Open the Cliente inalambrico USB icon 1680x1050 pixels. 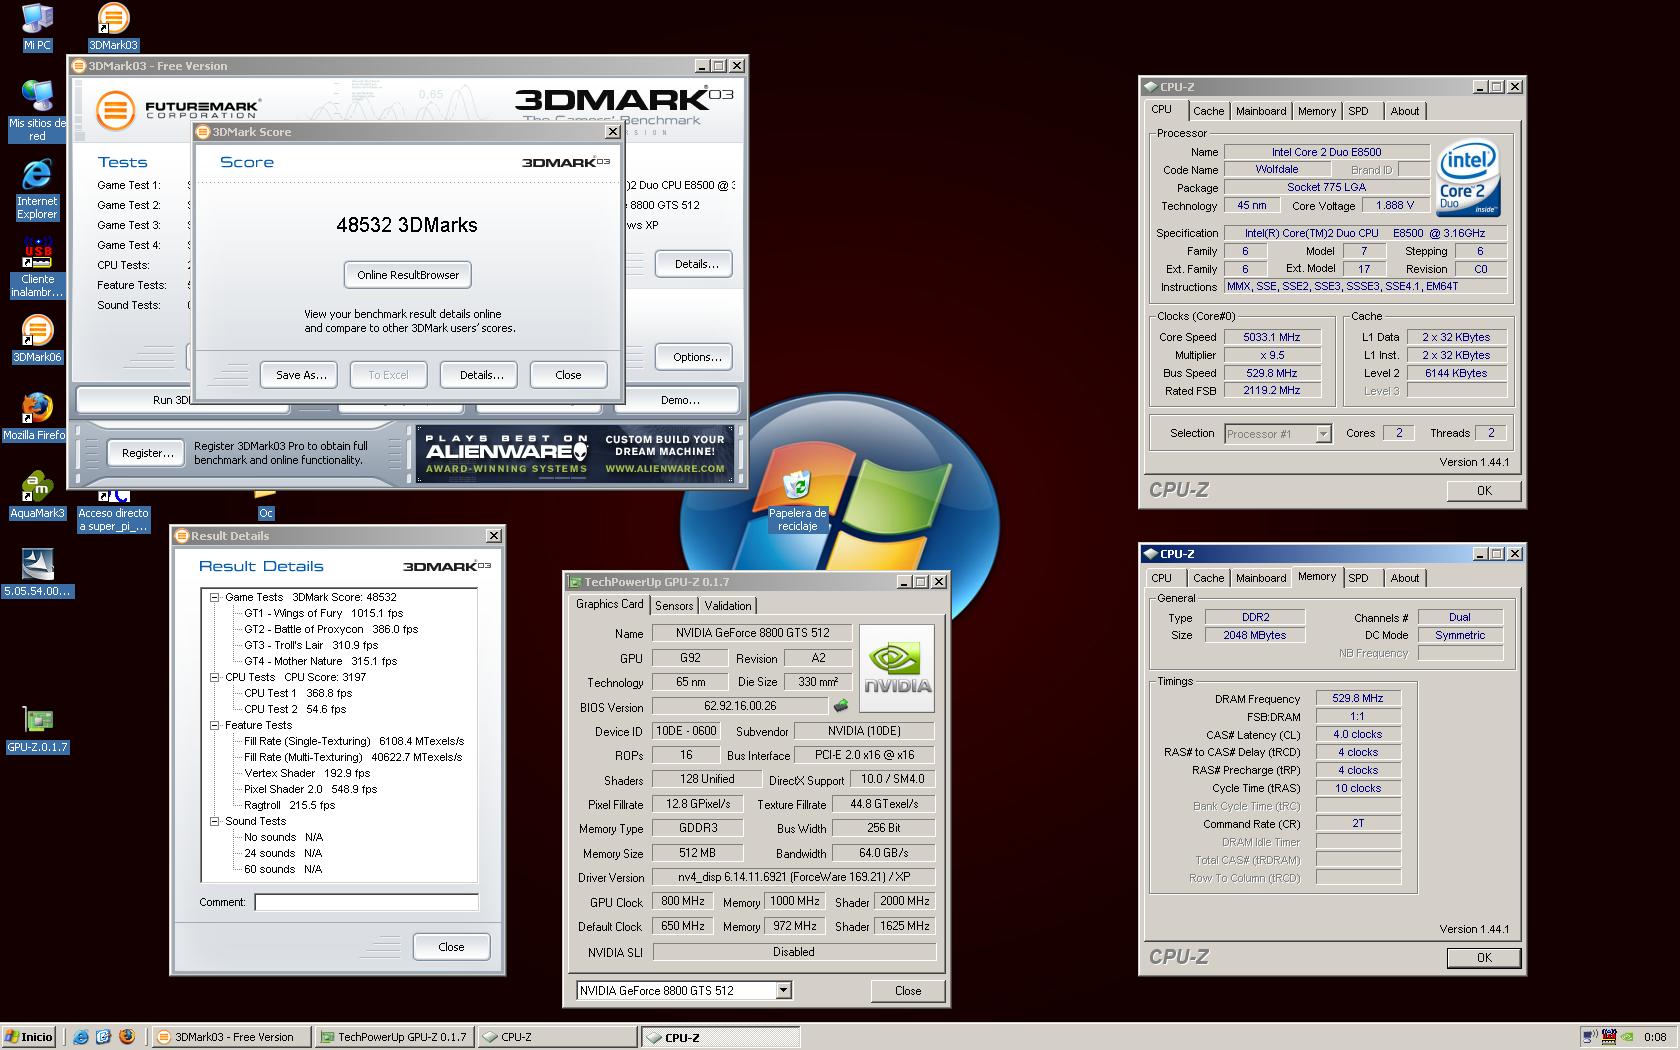[37, 267]
